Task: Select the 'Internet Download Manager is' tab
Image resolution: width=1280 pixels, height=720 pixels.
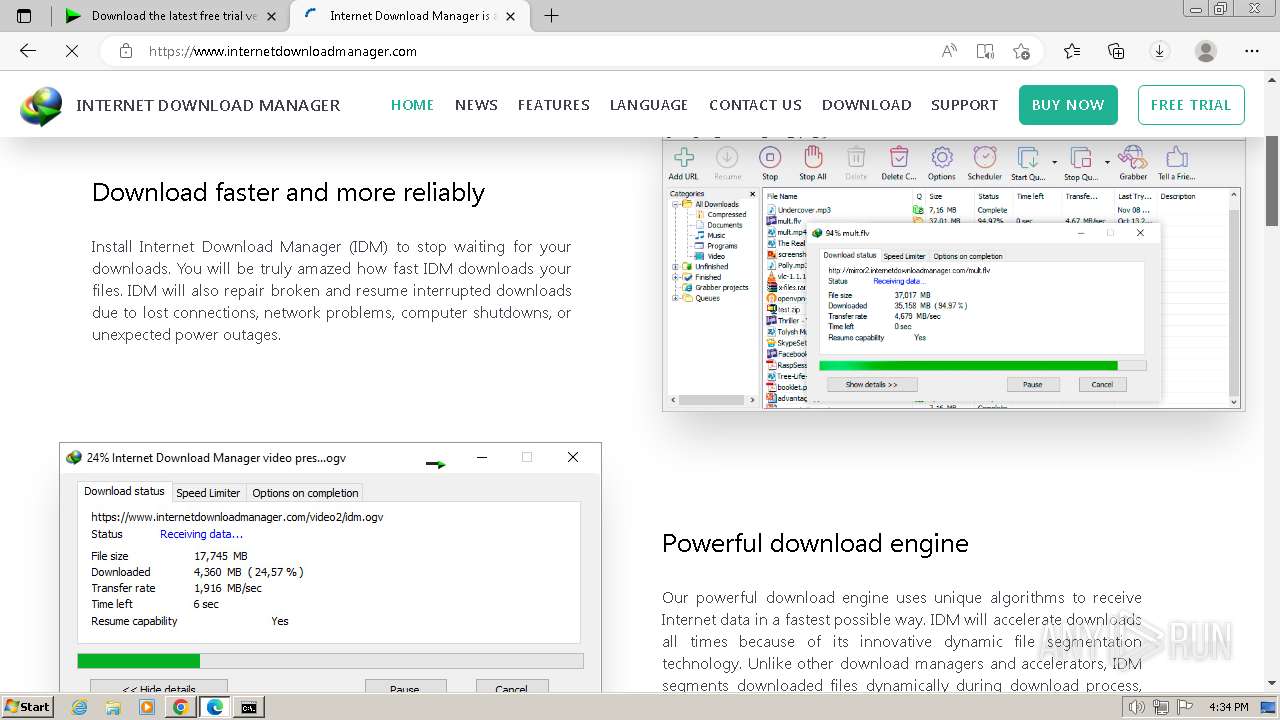Action: 410,16
